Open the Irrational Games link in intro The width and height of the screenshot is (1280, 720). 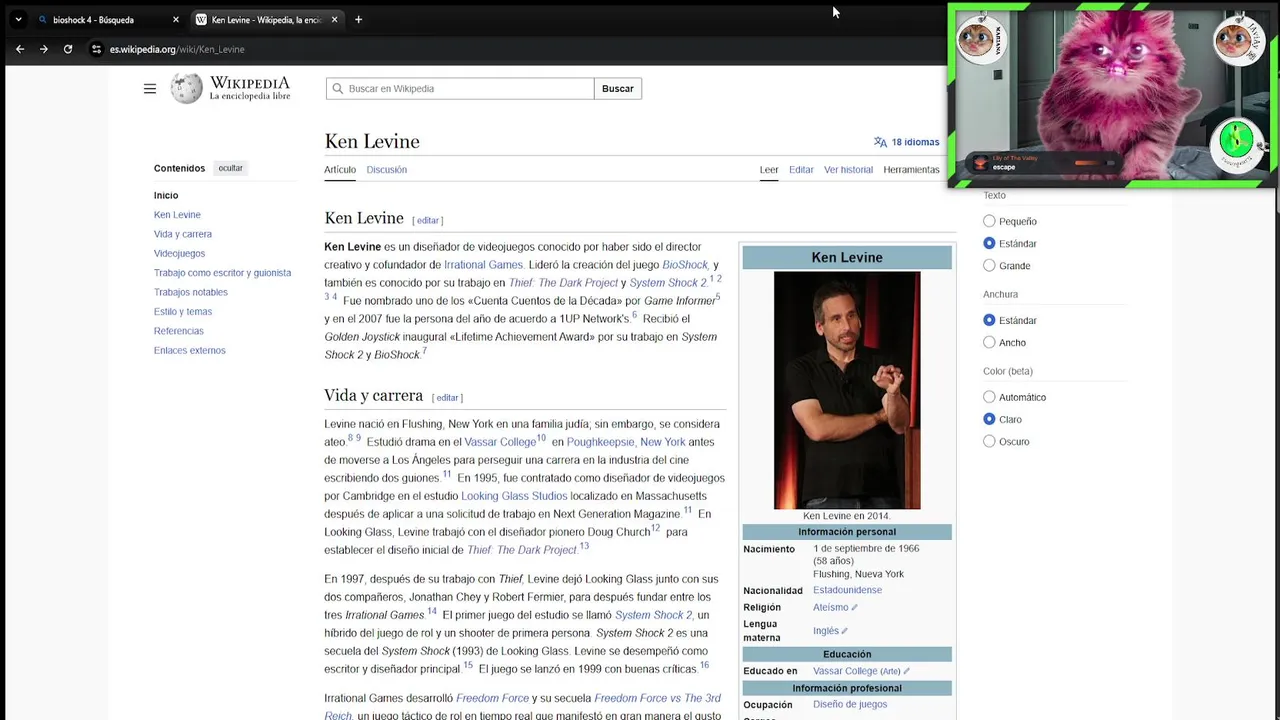[484, 265]
